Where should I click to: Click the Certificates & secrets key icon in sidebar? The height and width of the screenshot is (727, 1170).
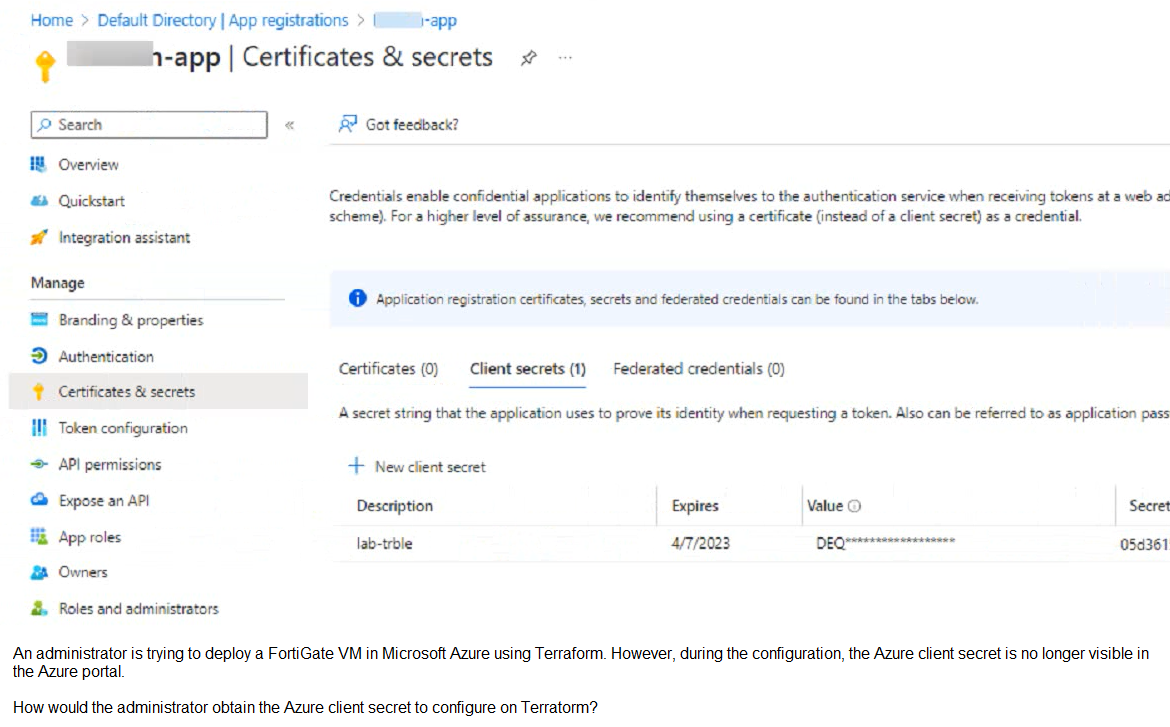click(39, 391)
